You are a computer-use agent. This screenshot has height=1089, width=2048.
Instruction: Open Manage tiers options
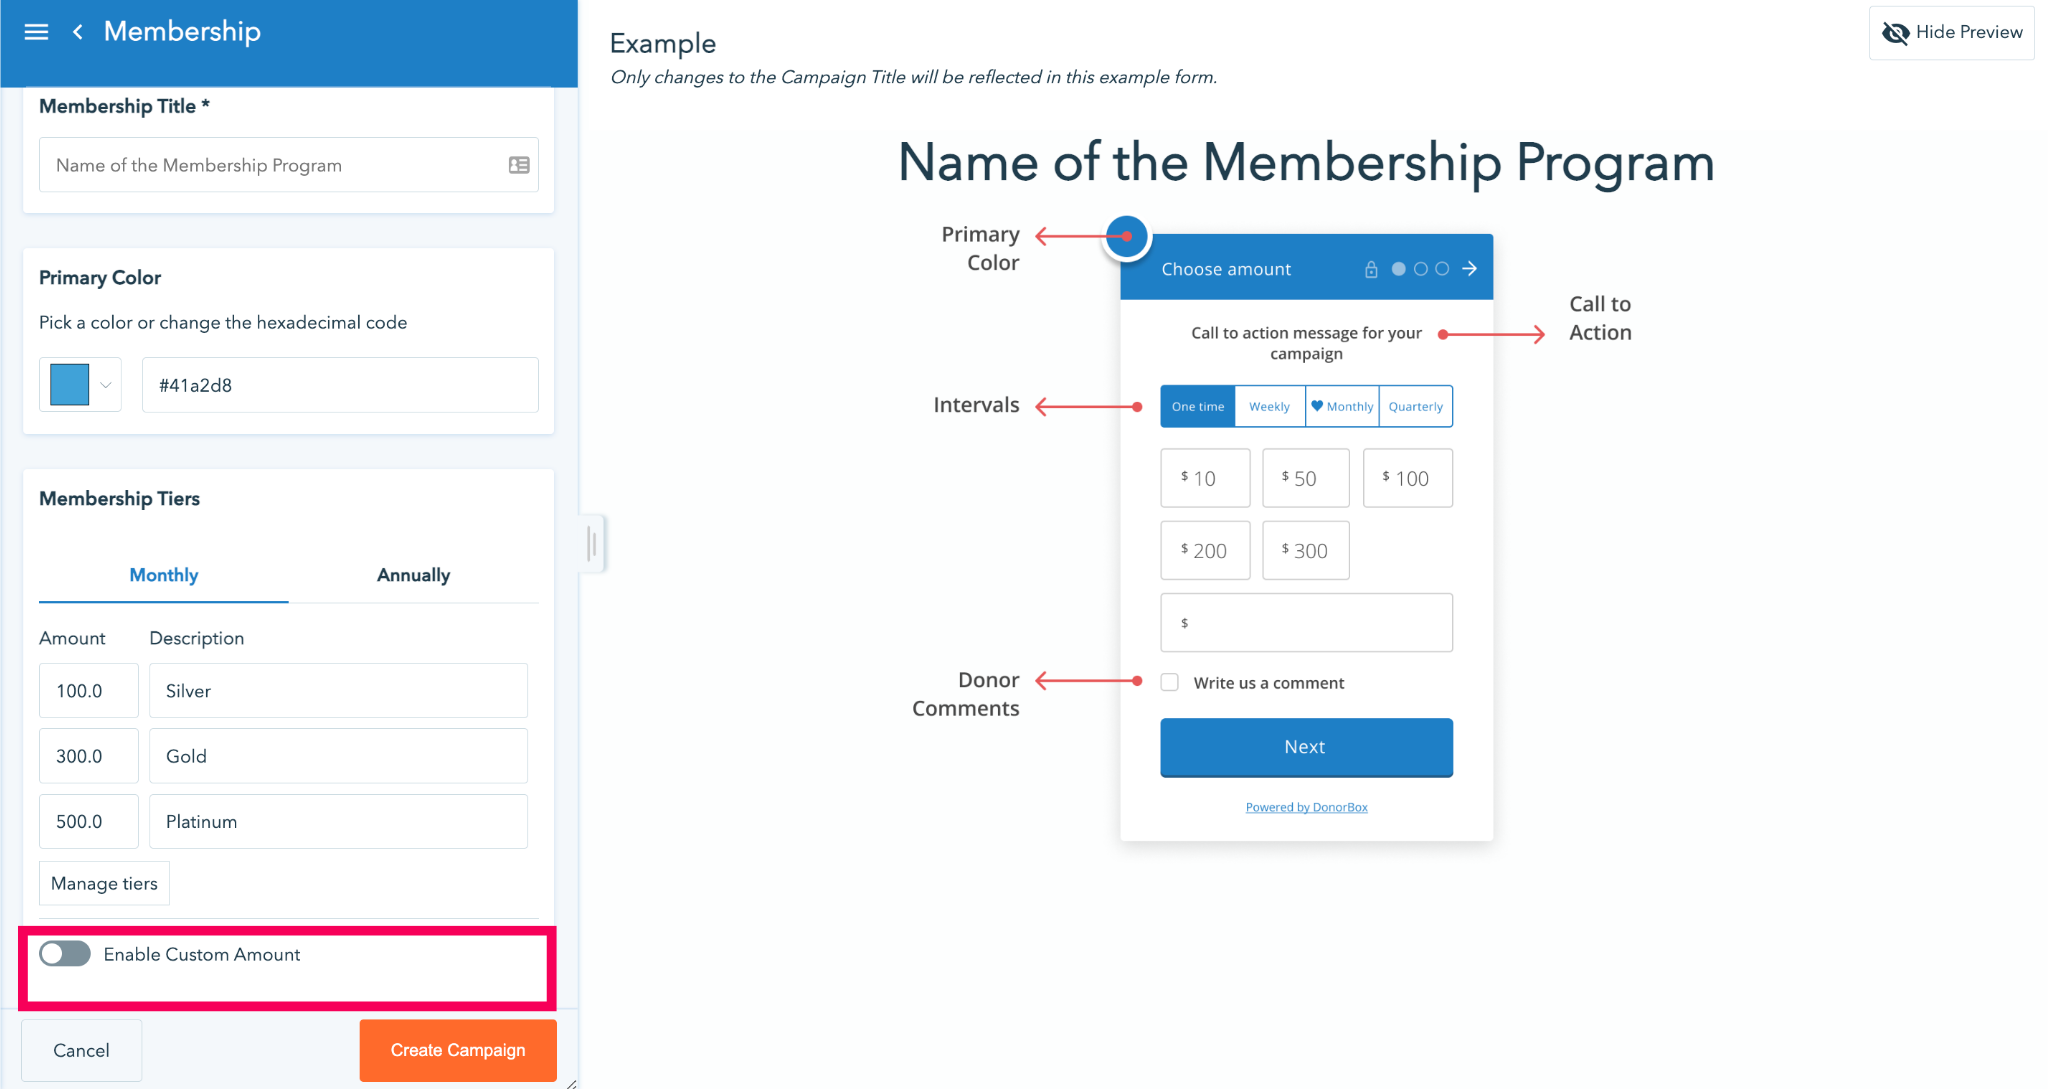(104, 883)
